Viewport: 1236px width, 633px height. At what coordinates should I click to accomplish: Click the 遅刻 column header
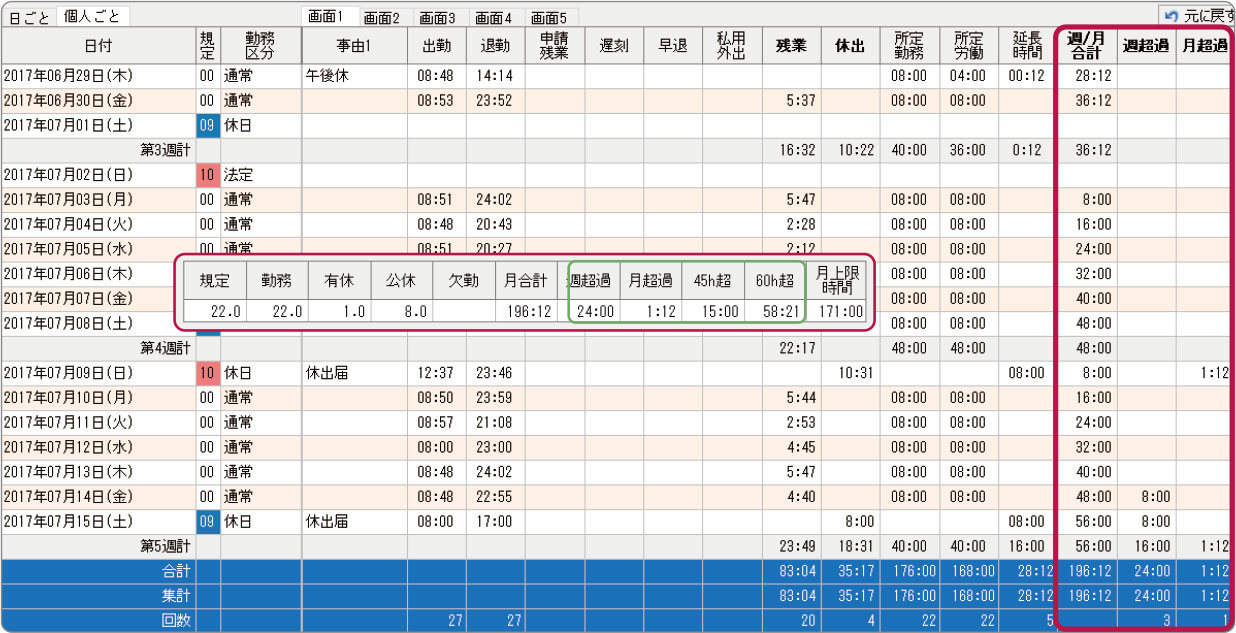coord(613,46)
